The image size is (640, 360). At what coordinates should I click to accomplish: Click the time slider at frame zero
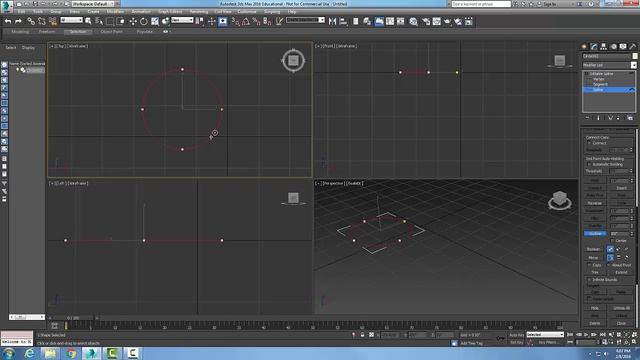click(66, 326)
